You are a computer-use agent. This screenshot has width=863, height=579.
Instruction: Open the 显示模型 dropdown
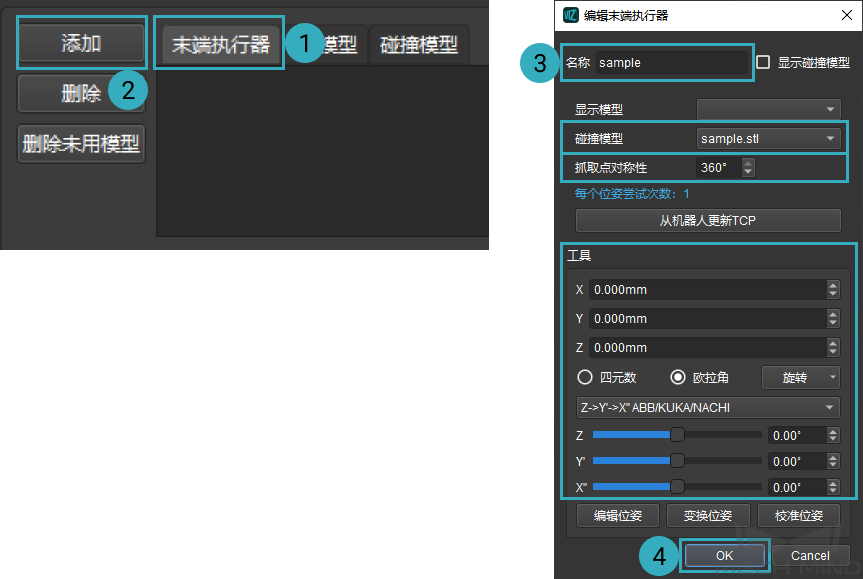[768, 110]
